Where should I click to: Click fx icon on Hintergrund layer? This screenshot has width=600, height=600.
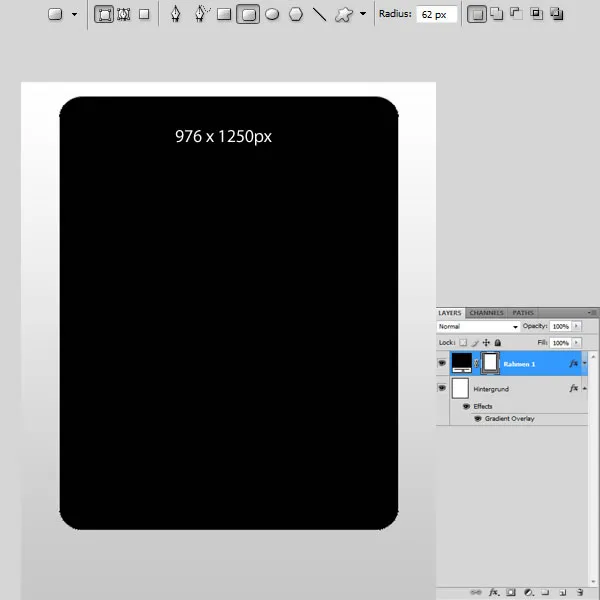coord(573,389)
